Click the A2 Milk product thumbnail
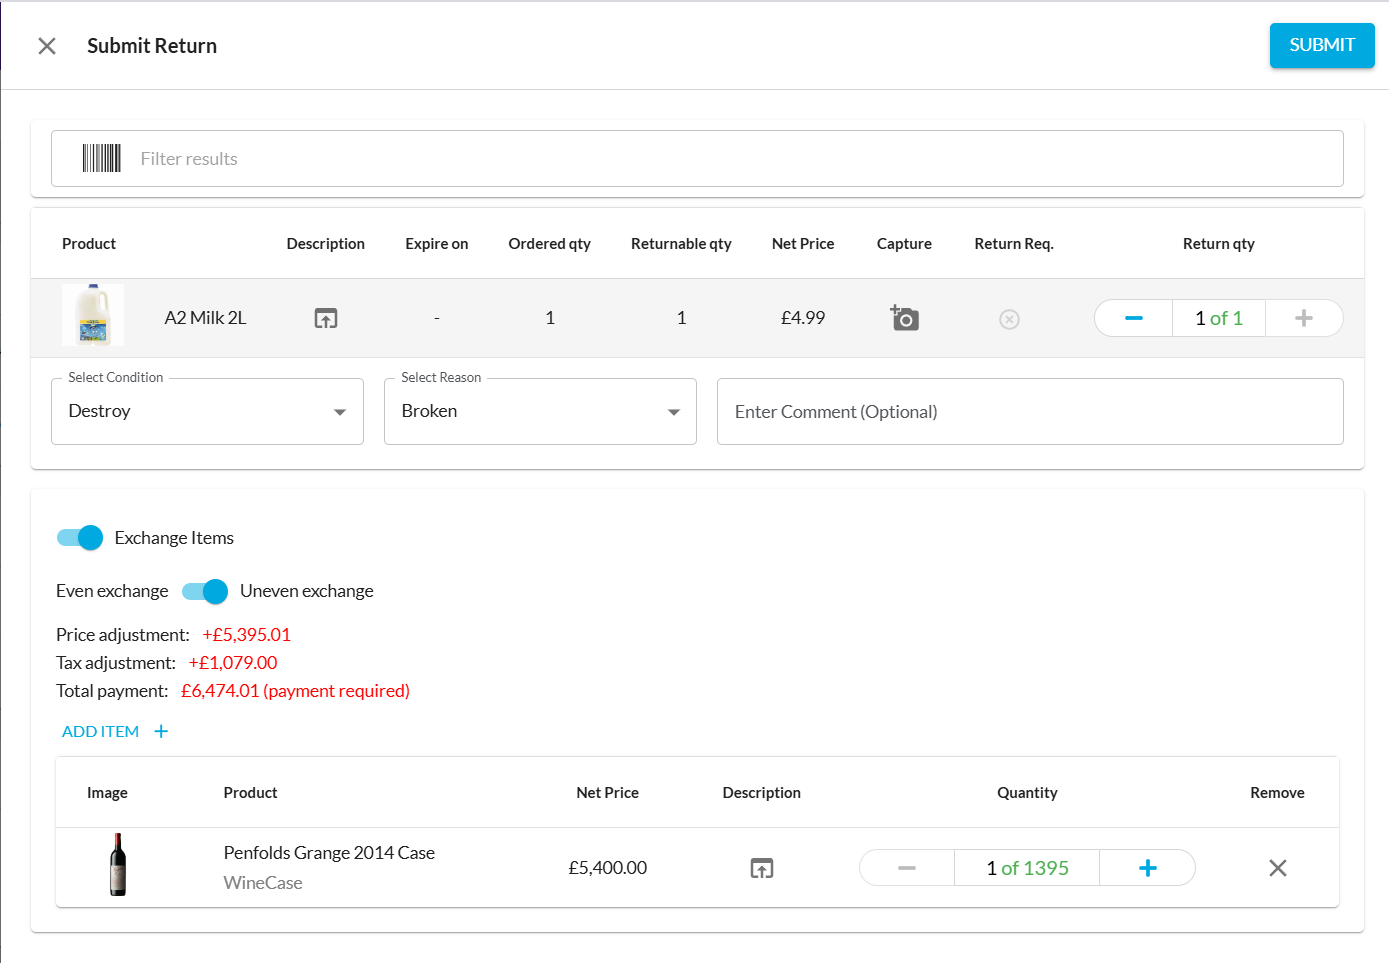This screenshot has height=963, width=1389. [x=93, y=315]
